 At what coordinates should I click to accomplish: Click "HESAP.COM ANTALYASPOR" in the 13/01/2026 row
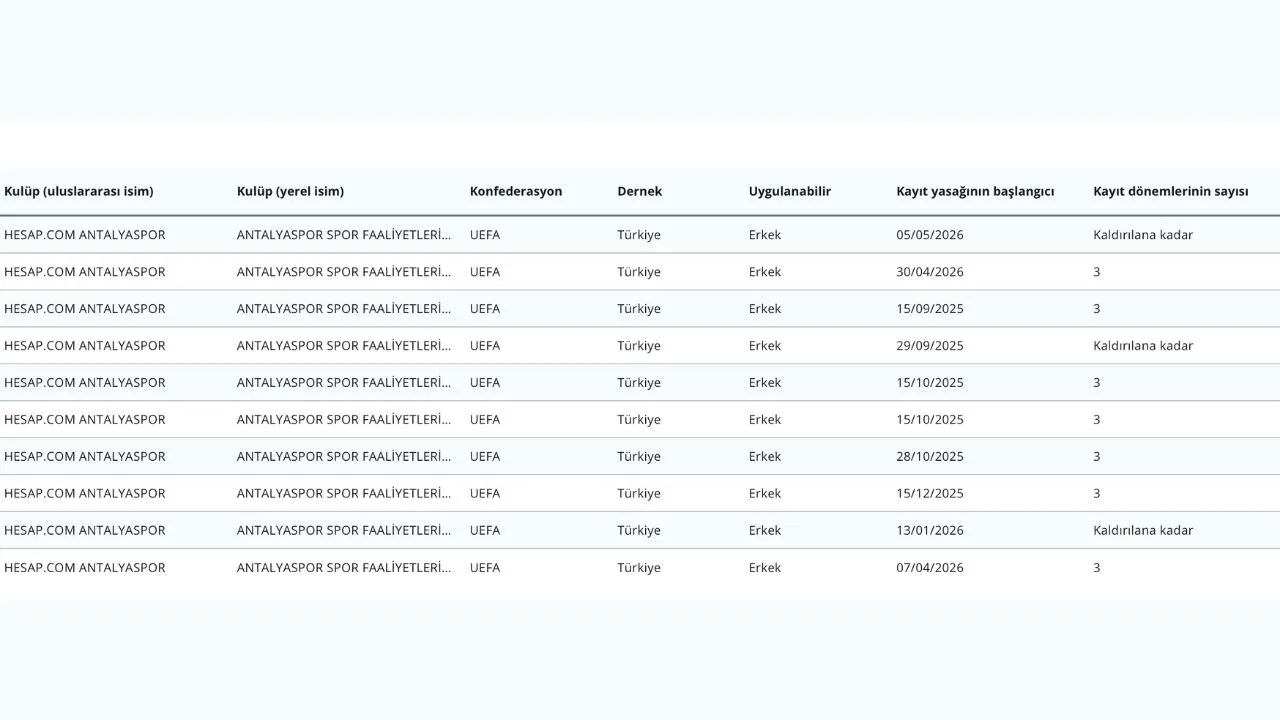[x=85, y=531]
